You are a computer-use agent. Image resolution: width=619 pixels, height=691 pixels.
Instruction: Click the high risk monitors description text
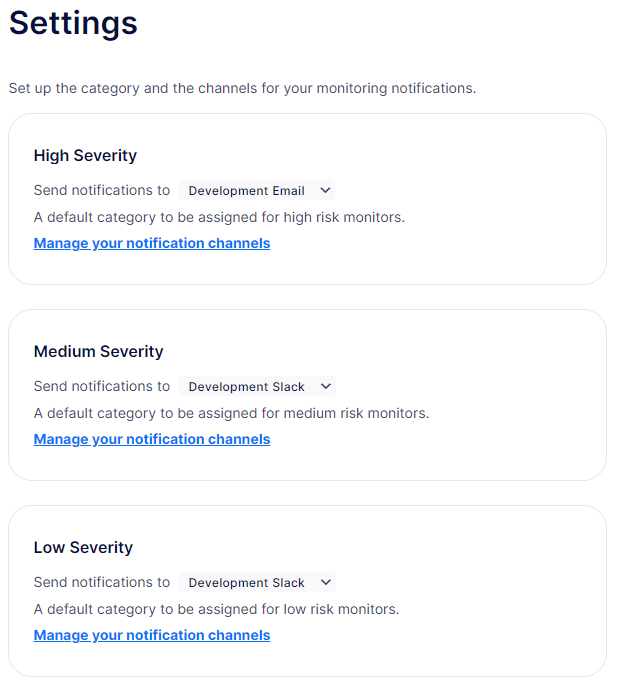point(219,217)
